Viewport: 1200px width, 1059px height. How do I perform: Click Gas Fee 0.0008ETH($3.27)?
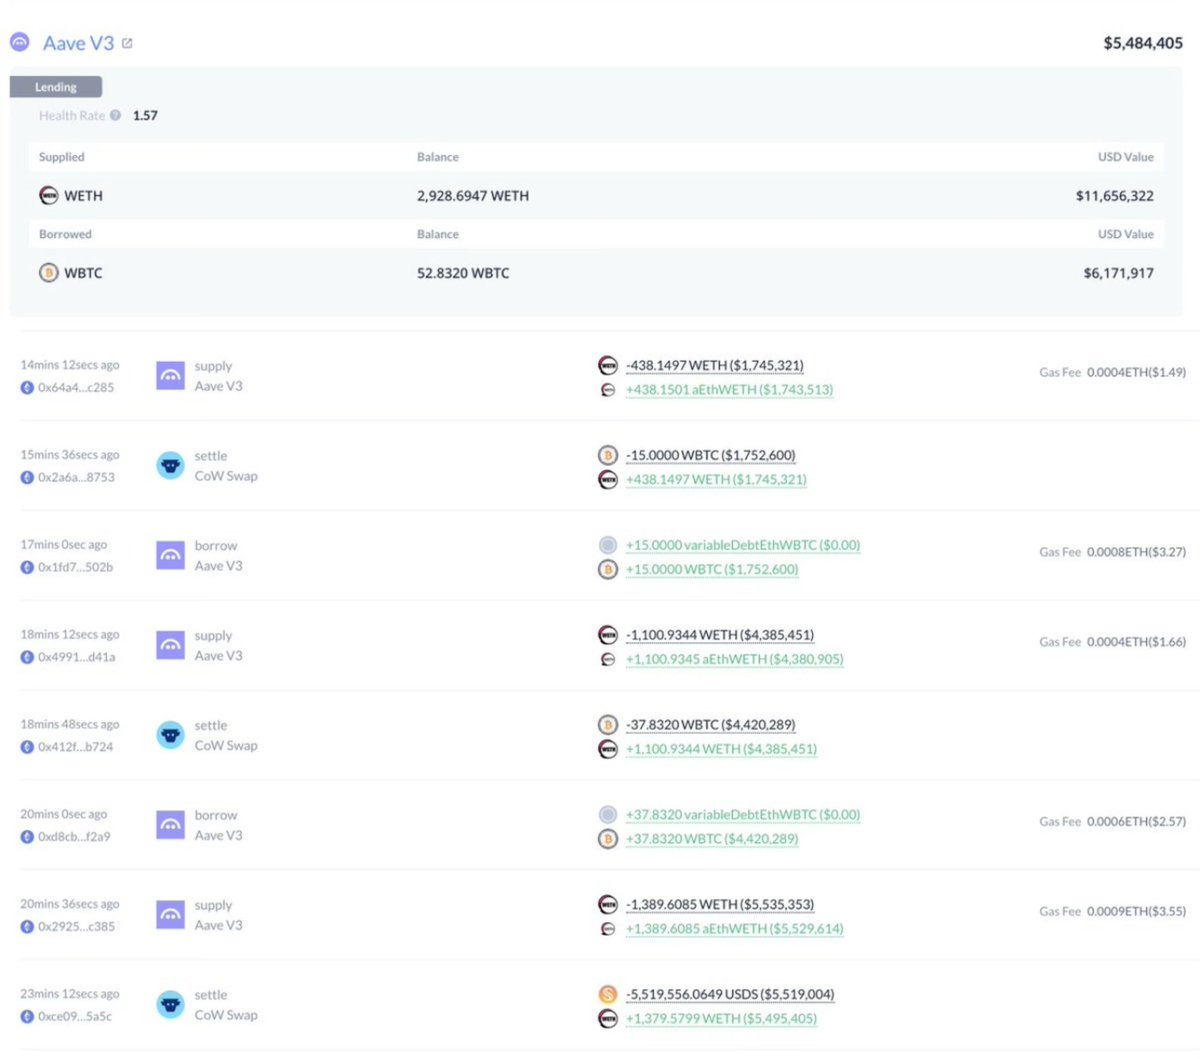click(1112, 551)
